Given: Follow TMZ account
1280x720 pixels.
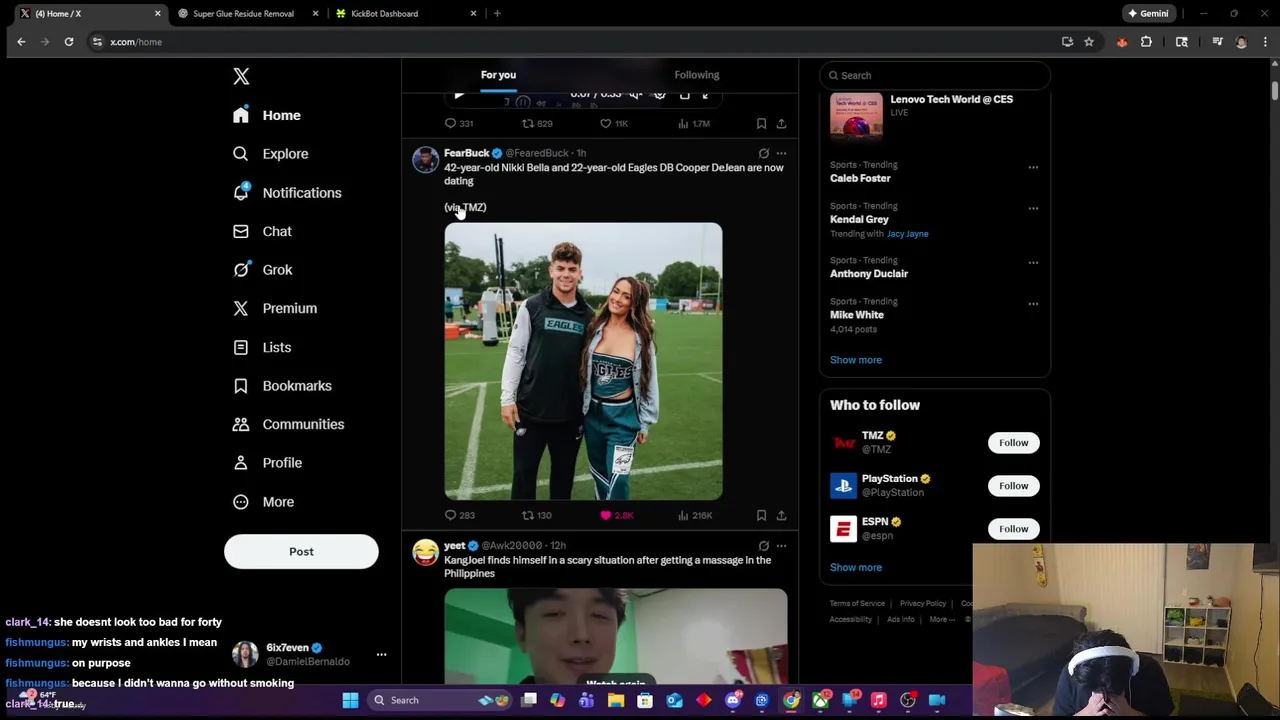Looking at the screenshot, I should 1013,443.
